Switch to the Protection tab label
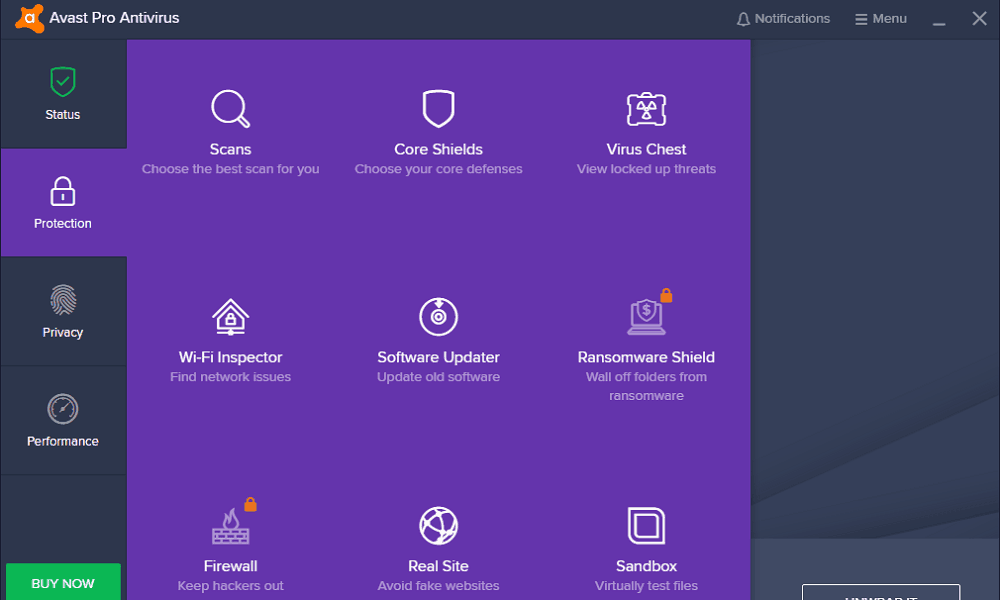Image resolution: width=1000 pixels, height=600 pixels. (62, 224)
